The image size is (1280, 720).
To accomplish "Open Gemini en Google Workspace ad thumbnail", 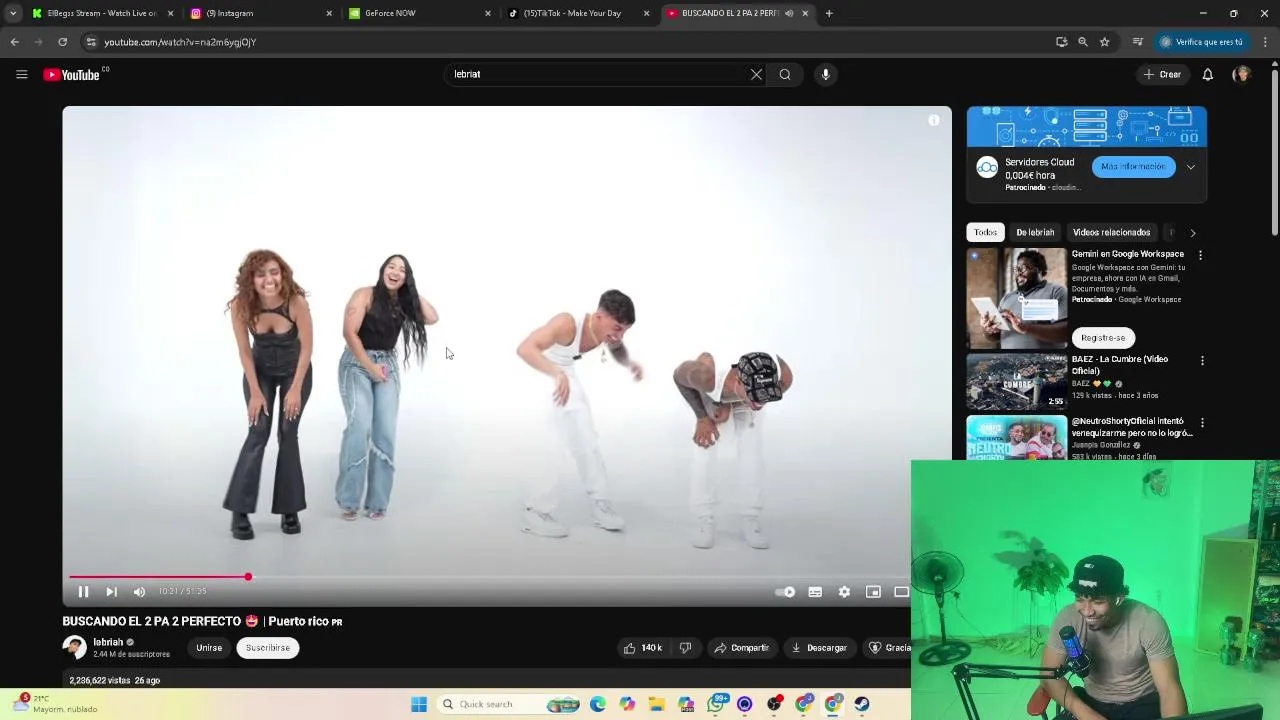I will tap(1017, 298).
